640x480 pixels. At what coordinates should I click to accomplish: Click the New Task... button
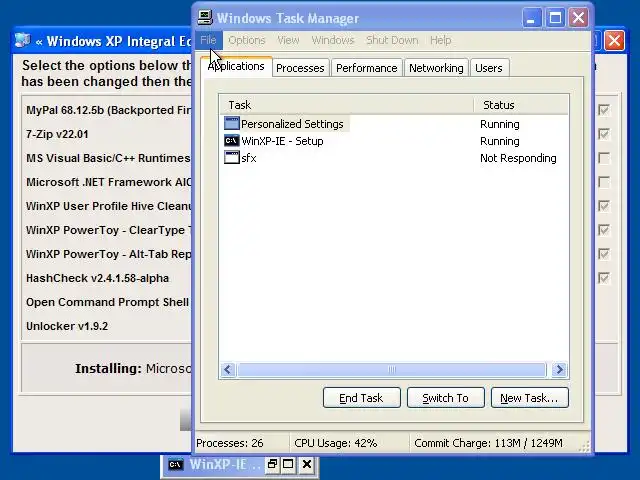click(x=529, y=398)
